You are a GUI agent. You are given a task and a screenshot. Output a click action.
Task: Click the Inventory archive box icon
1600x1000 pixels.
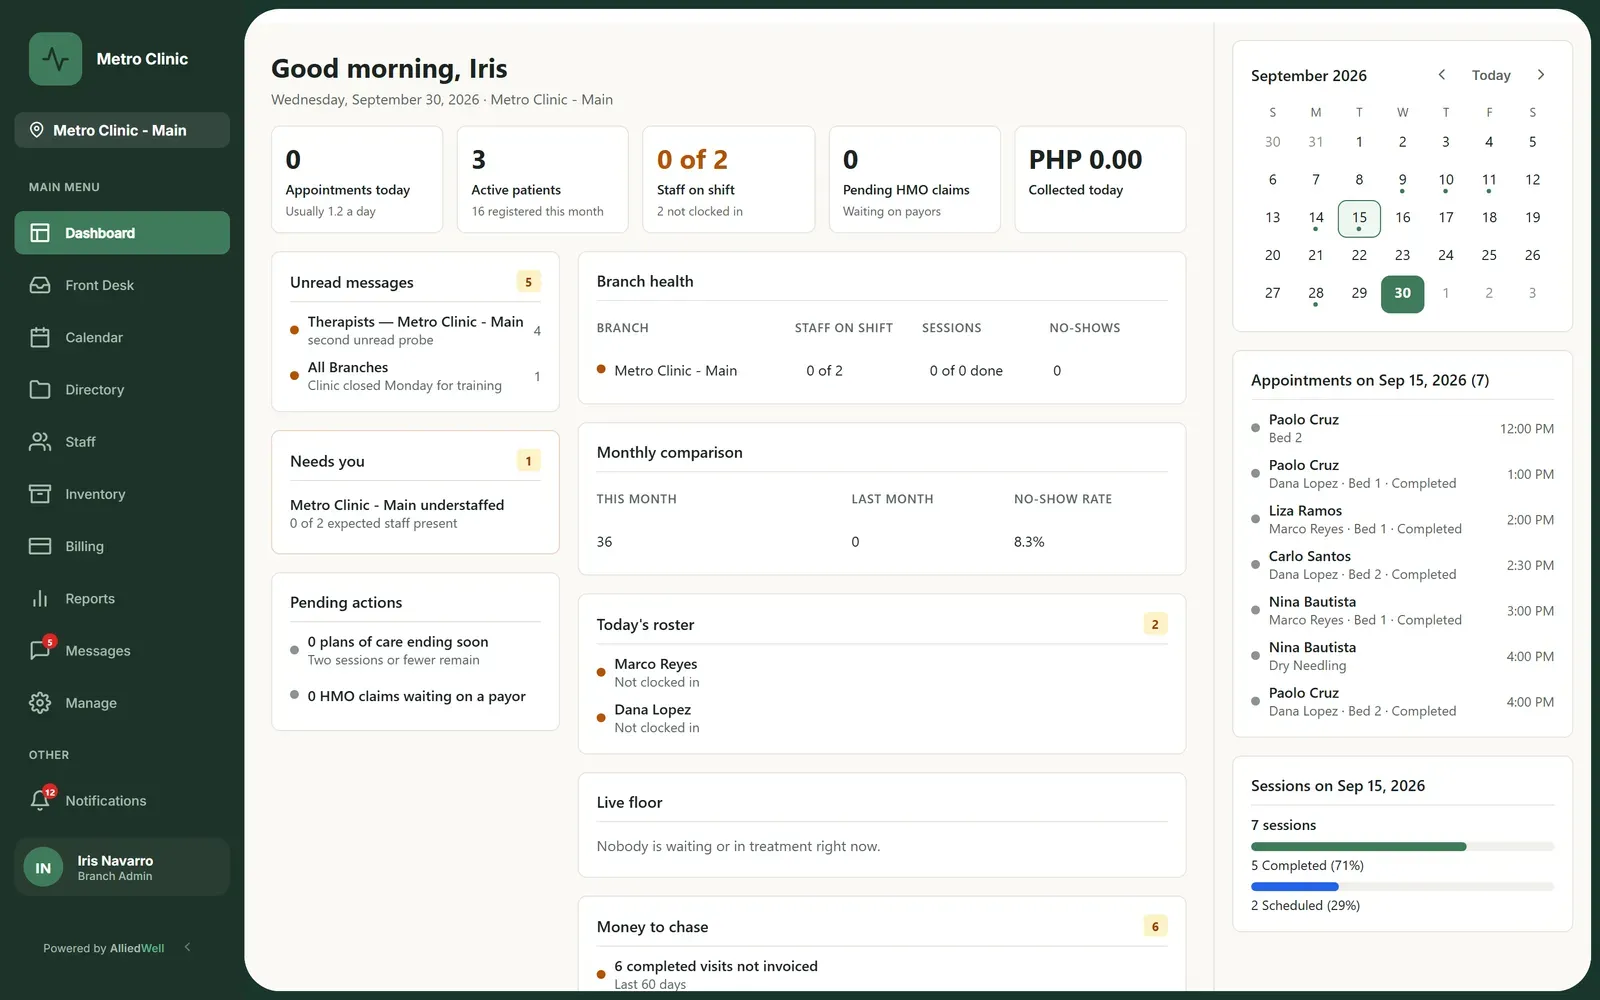coord(40,494)
